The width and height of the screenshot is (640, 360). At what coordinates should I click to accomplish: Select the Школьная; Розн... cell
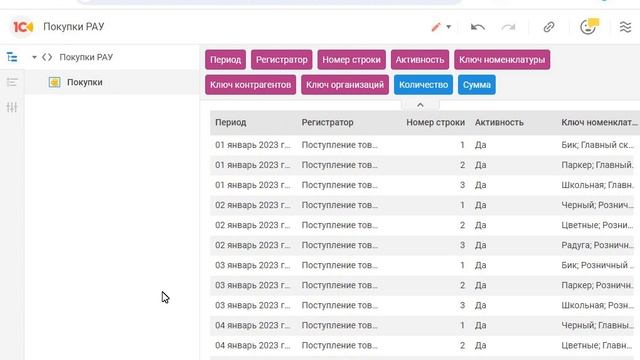(597, 305)
